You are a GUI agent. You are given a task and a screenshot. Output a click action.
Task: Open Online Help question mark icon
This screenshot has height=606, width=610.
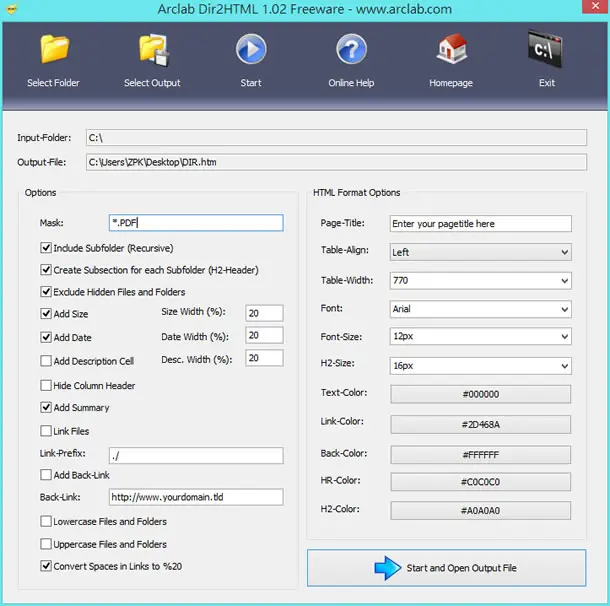[x=351, y=49]
